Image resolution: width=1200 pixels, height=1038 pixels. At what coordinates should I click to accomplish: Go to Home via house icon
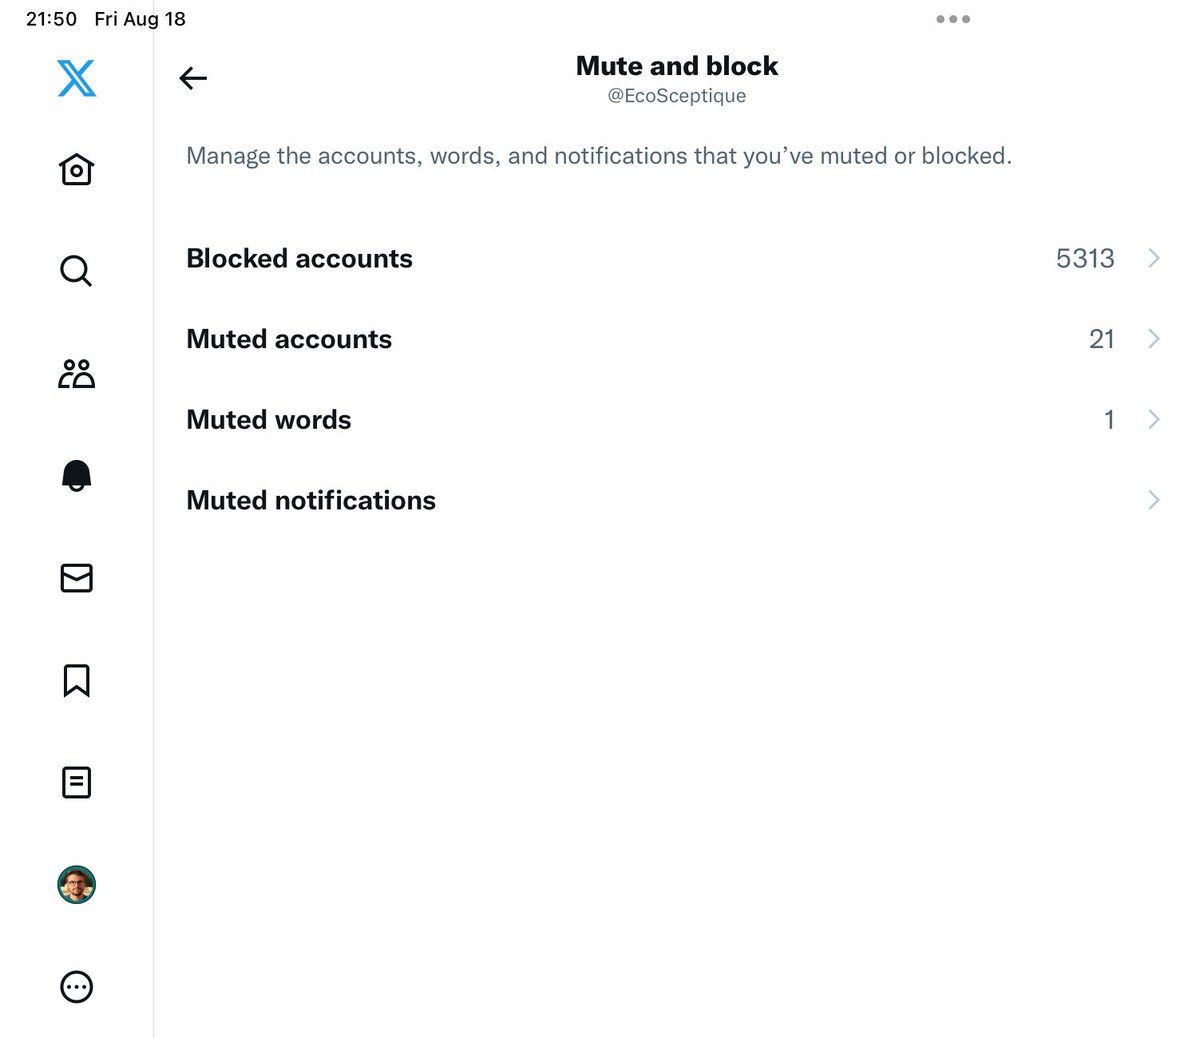76,169
